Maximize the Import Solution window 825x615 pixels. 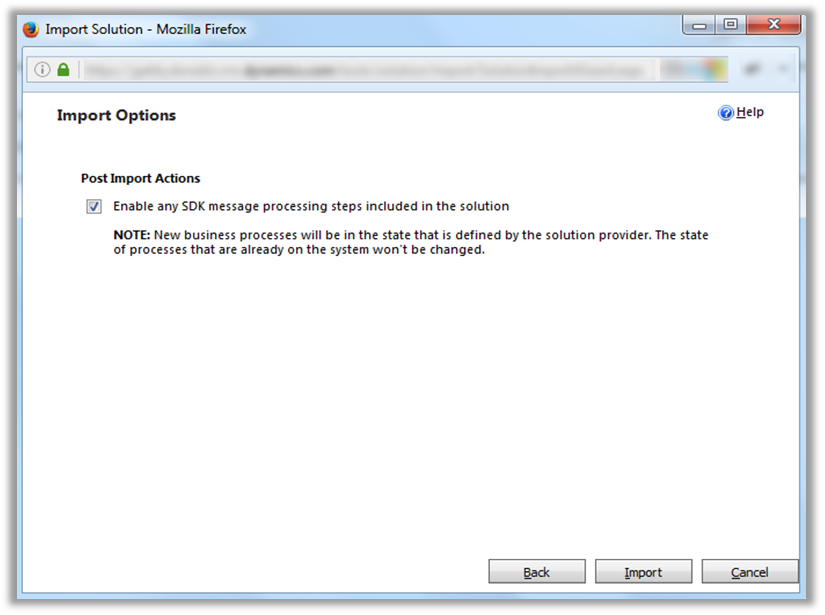click(731, 25)
